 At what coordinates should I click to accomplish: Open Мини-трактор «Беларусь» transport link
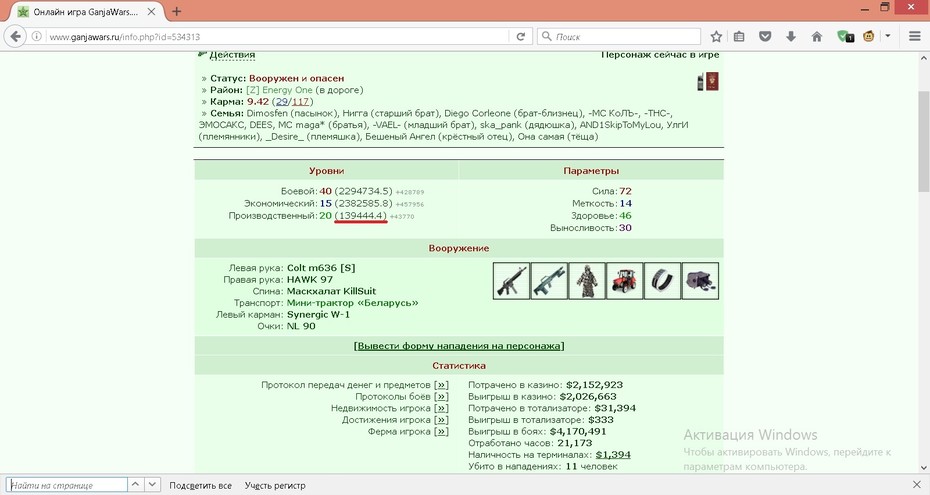click(352, 303)
